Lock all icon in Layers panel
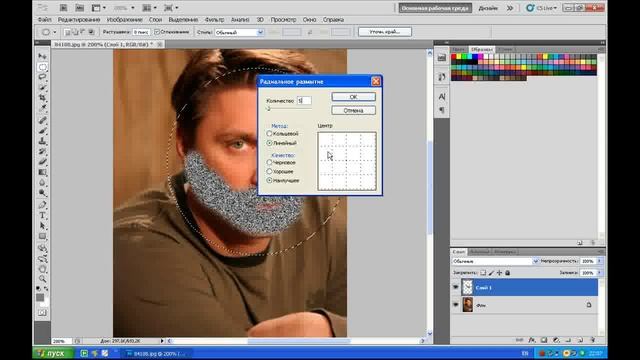 pos(507,273)
